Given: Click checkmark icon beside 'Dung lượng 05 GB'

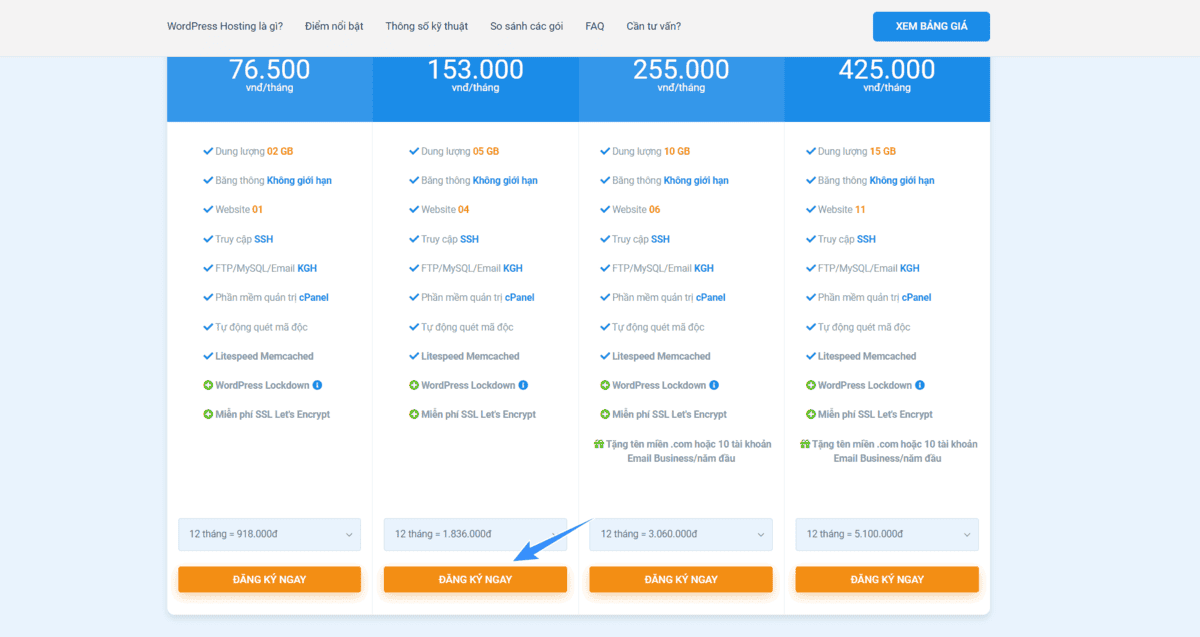Looking at the screenshot, I should (414, 151).
